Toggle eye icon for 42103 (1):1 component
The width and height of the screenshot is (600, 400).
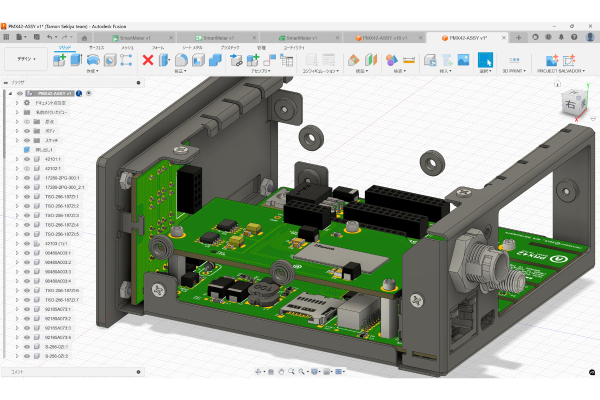[27, 243]
